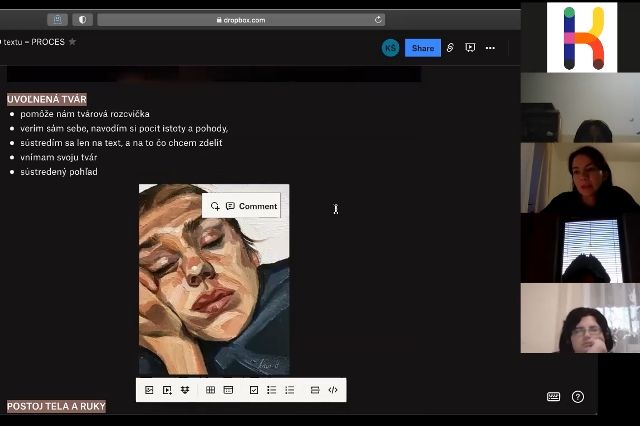Insert a bulleted list

pyautogui.click(x=271, y=390)
